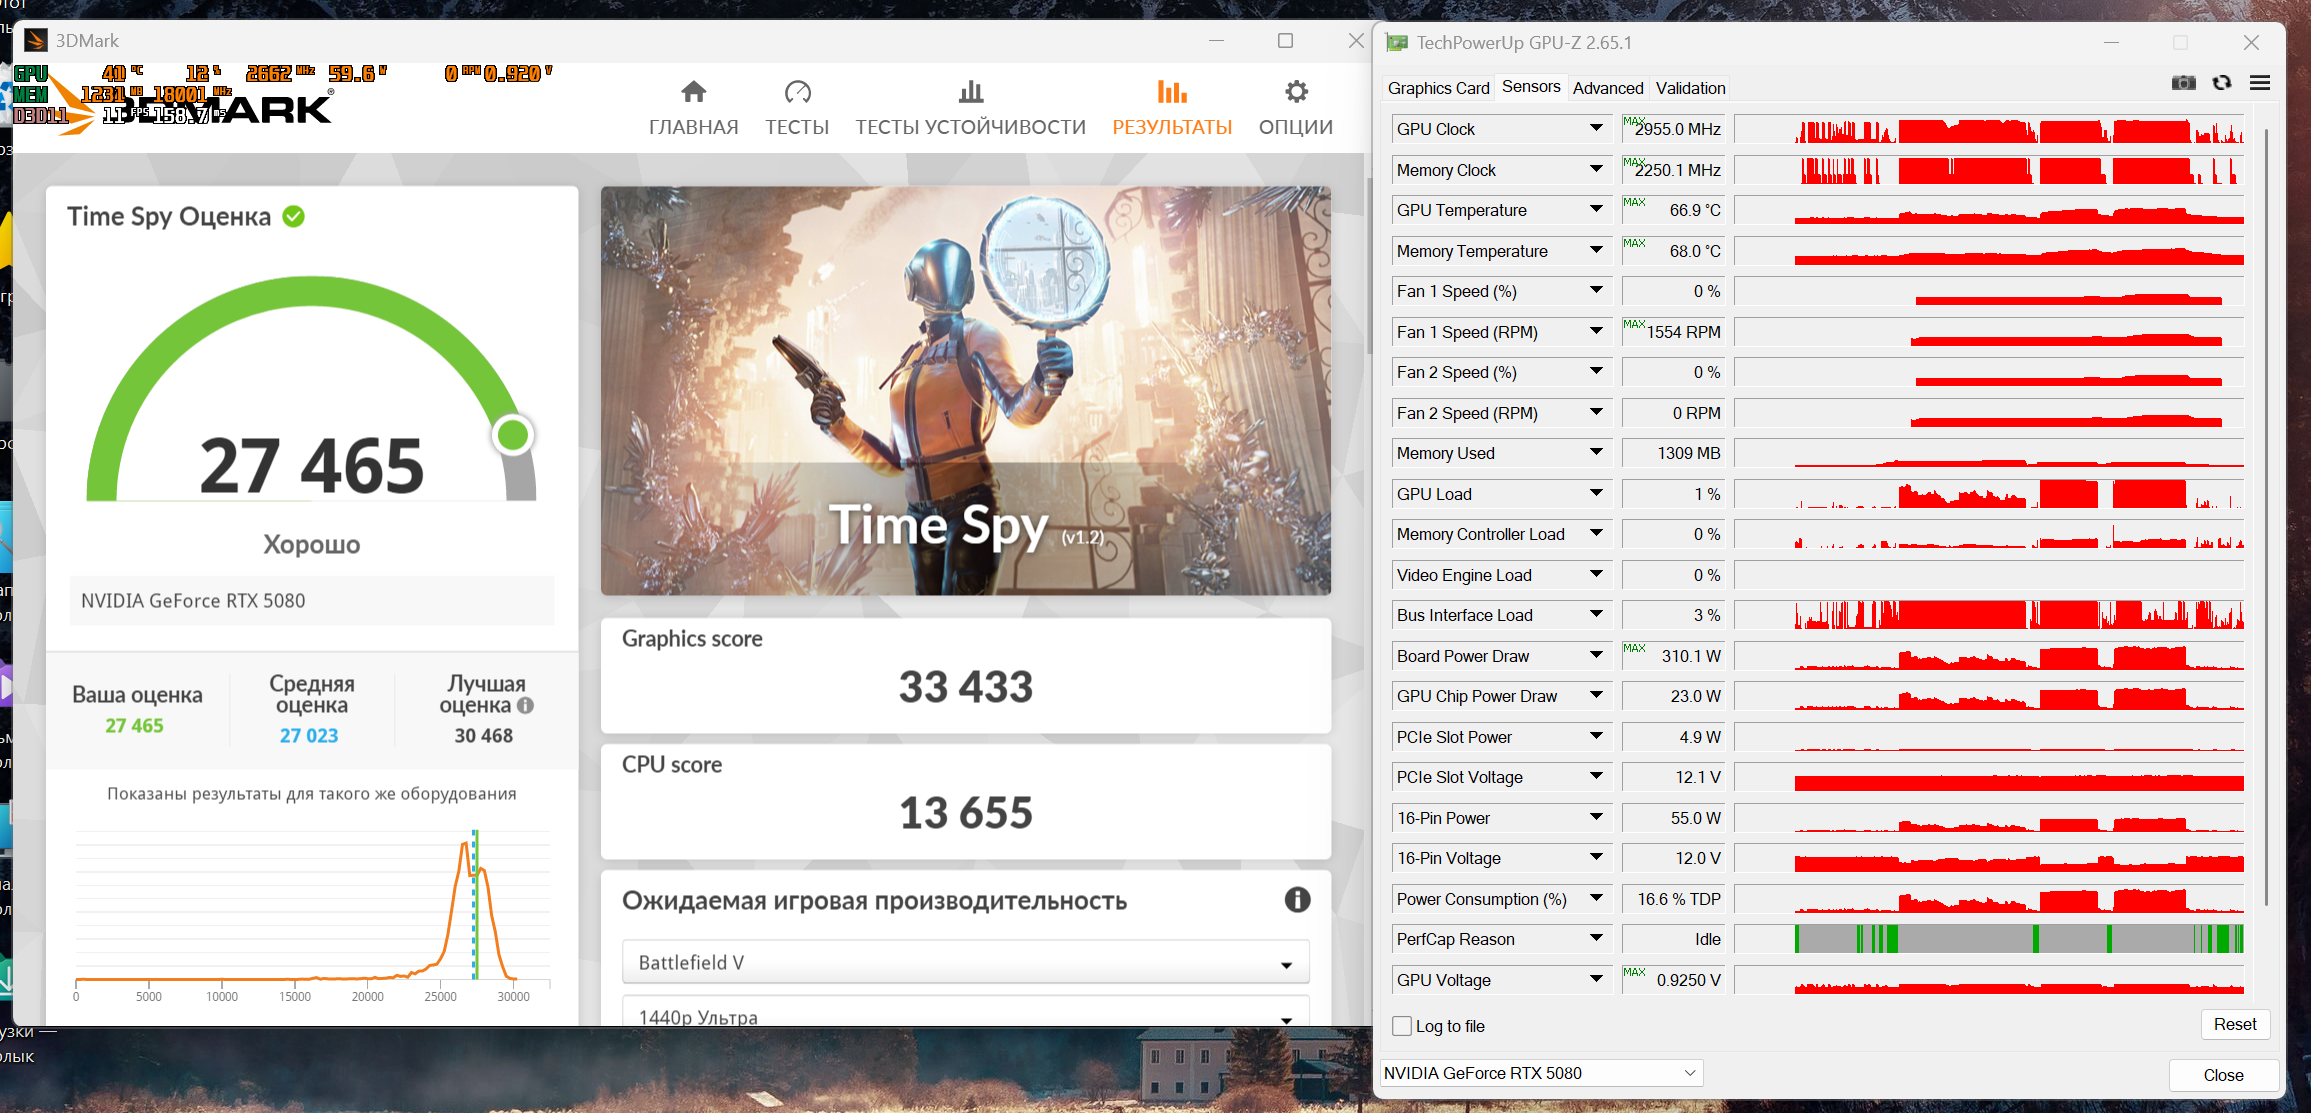Click the ГЛАВНАЯ home icon

coord(693,93)
